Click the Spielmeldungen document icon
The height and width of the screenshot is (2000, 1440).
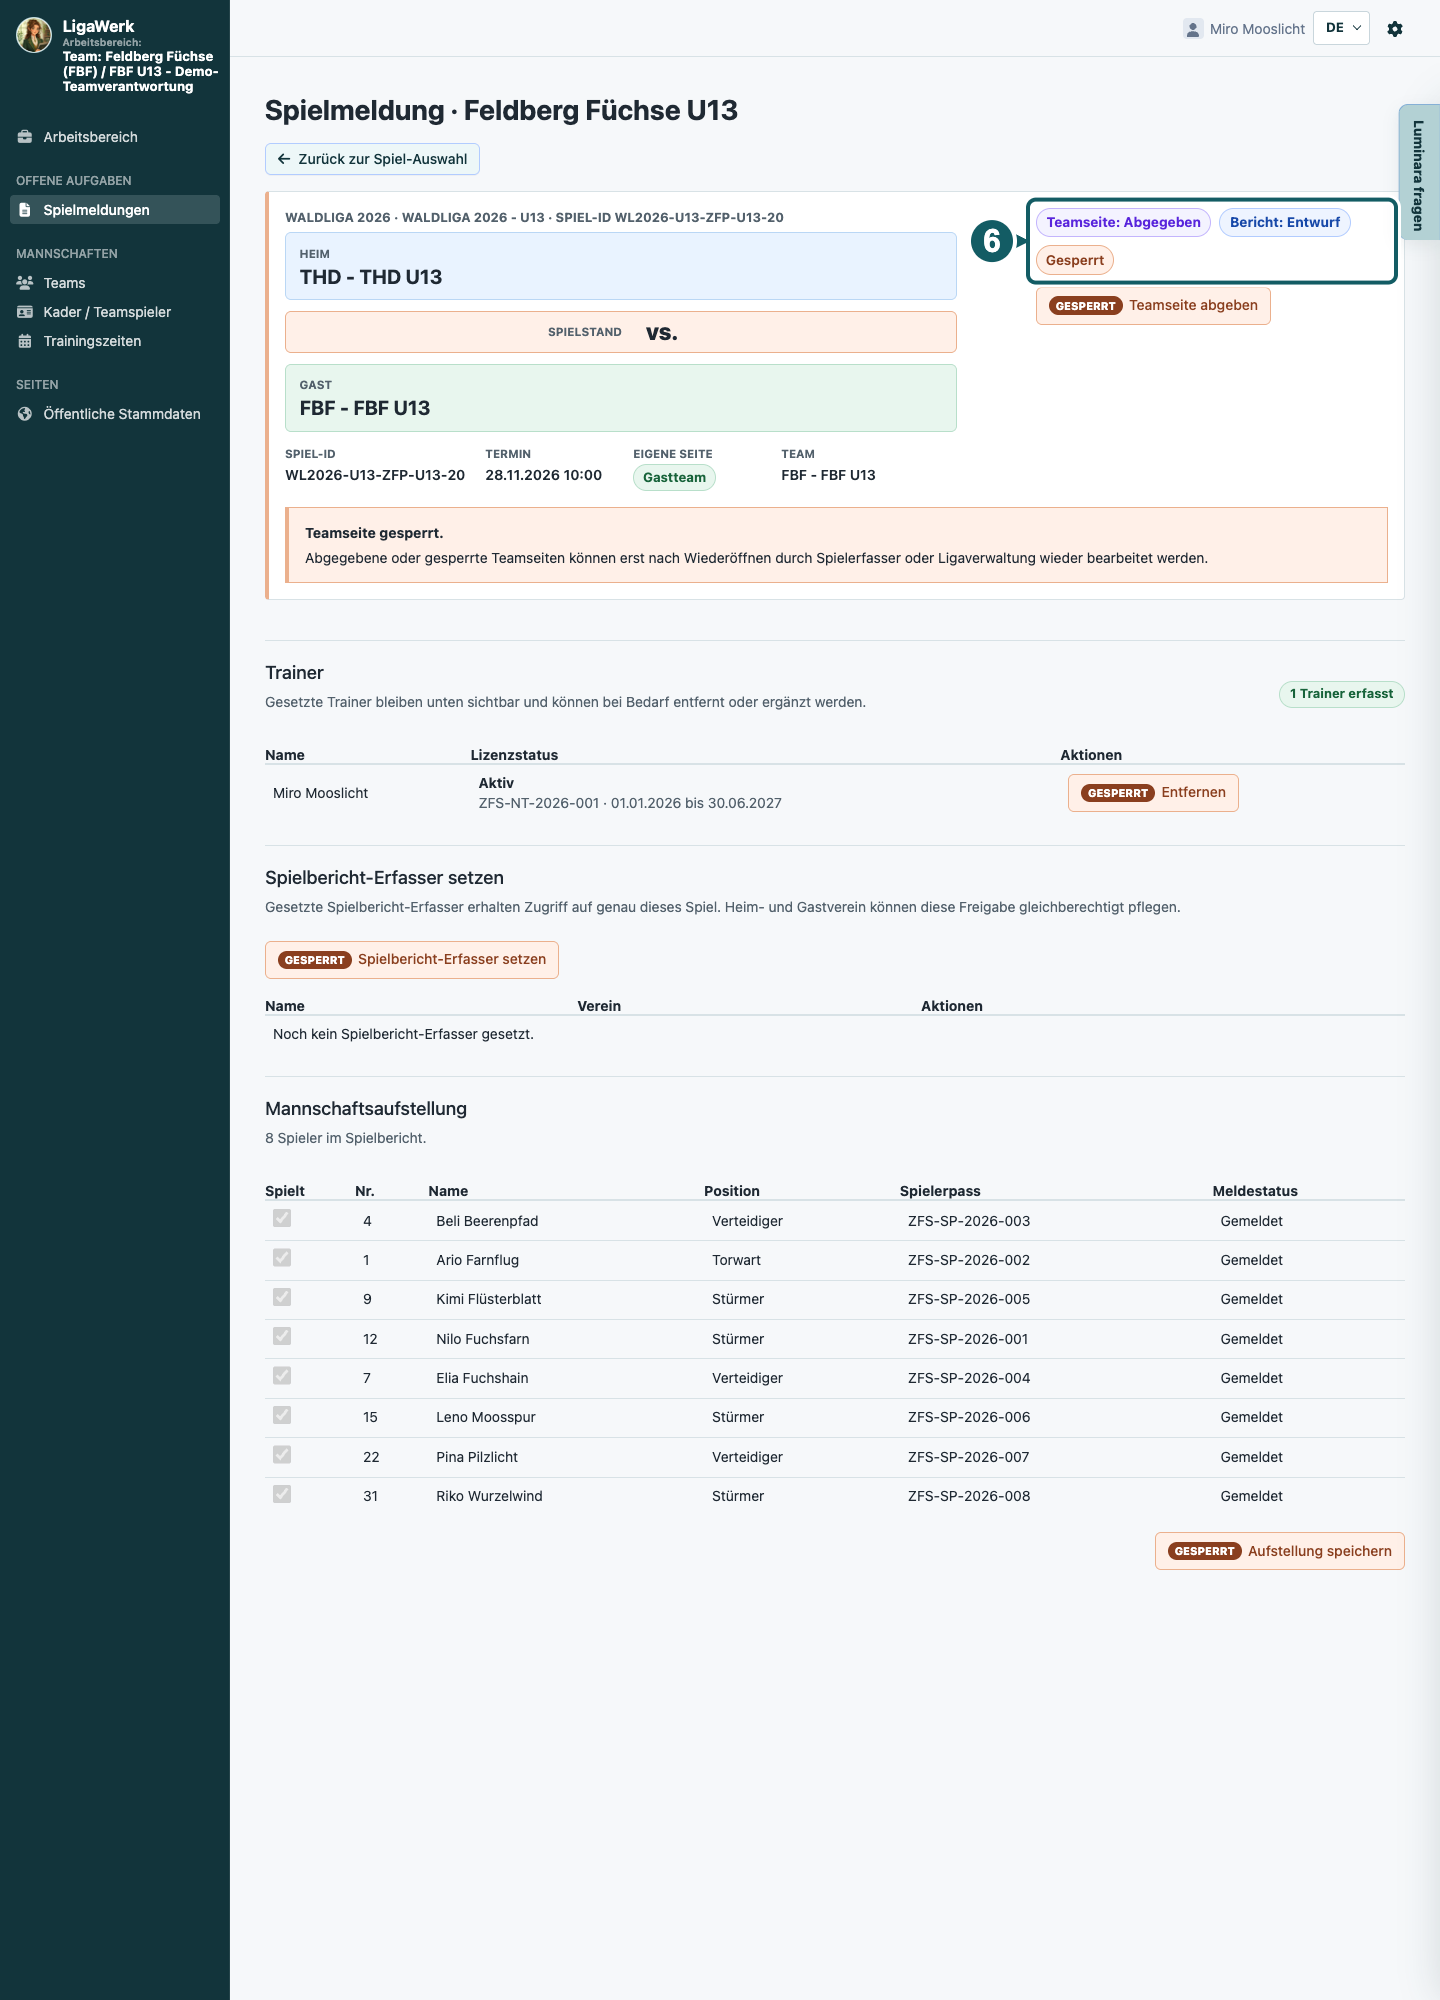tap(25, 210)
